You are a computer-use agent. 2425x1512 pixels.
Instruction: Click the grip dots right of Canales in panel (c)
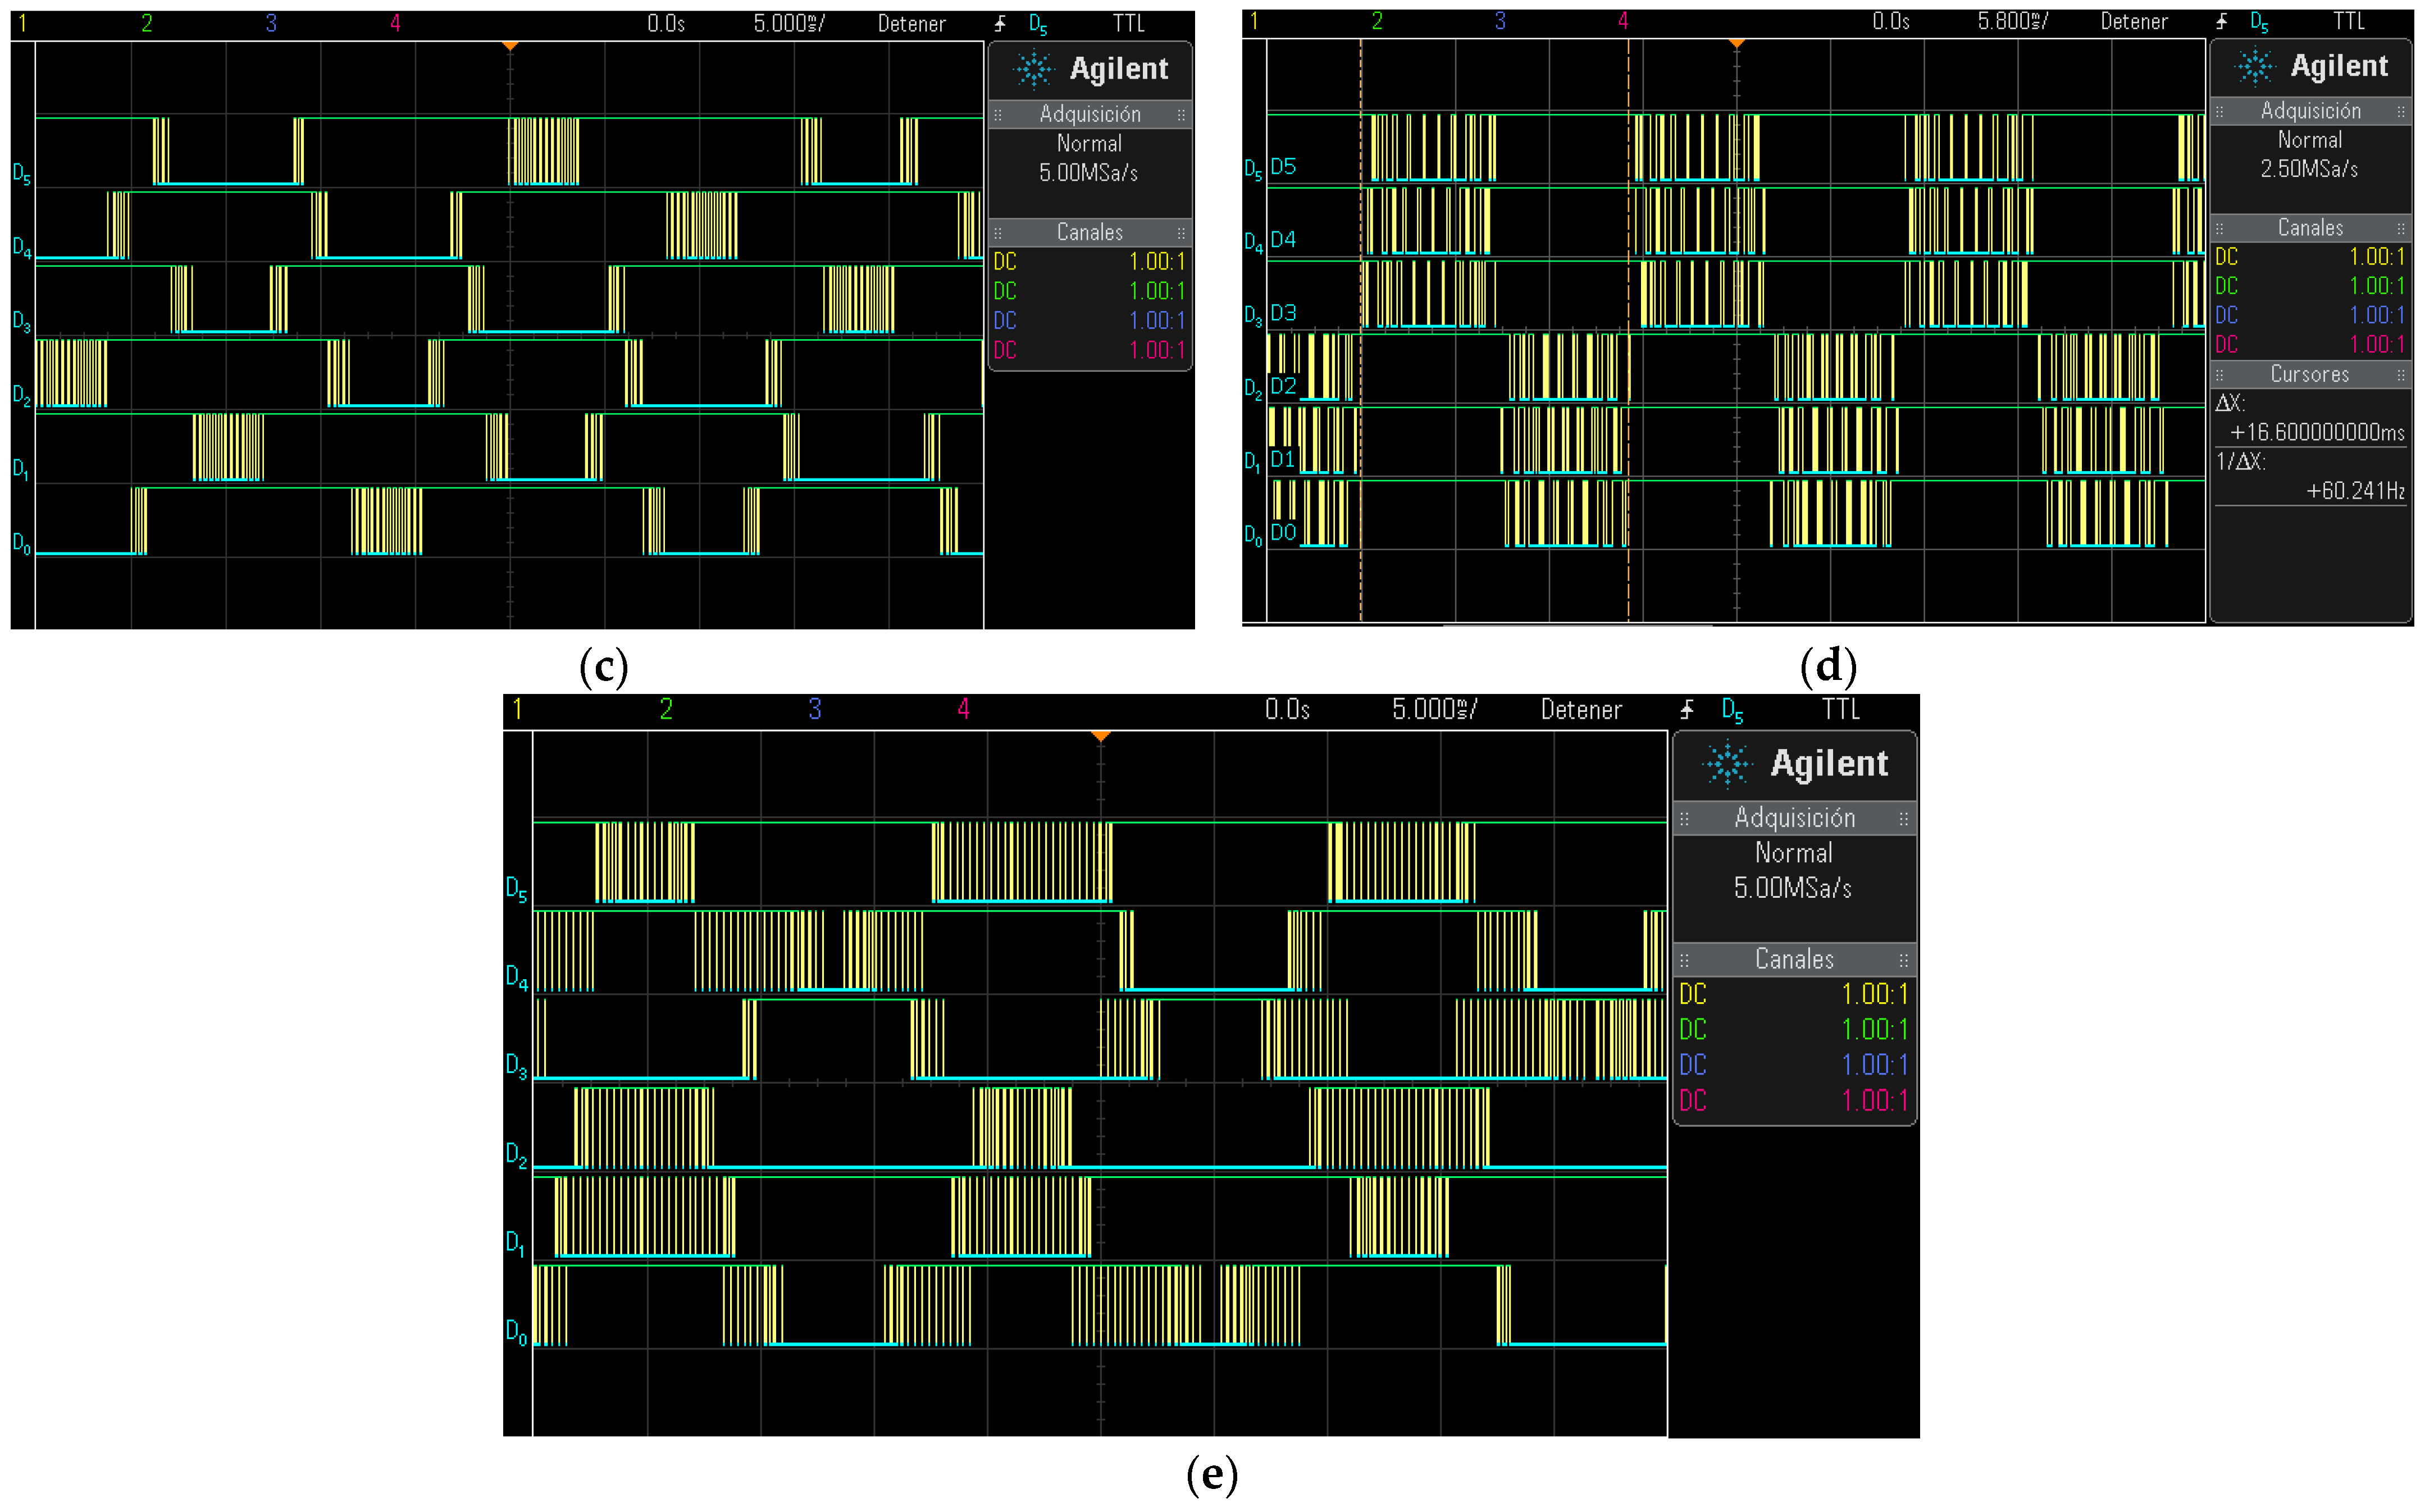(x=1181, y=233)
